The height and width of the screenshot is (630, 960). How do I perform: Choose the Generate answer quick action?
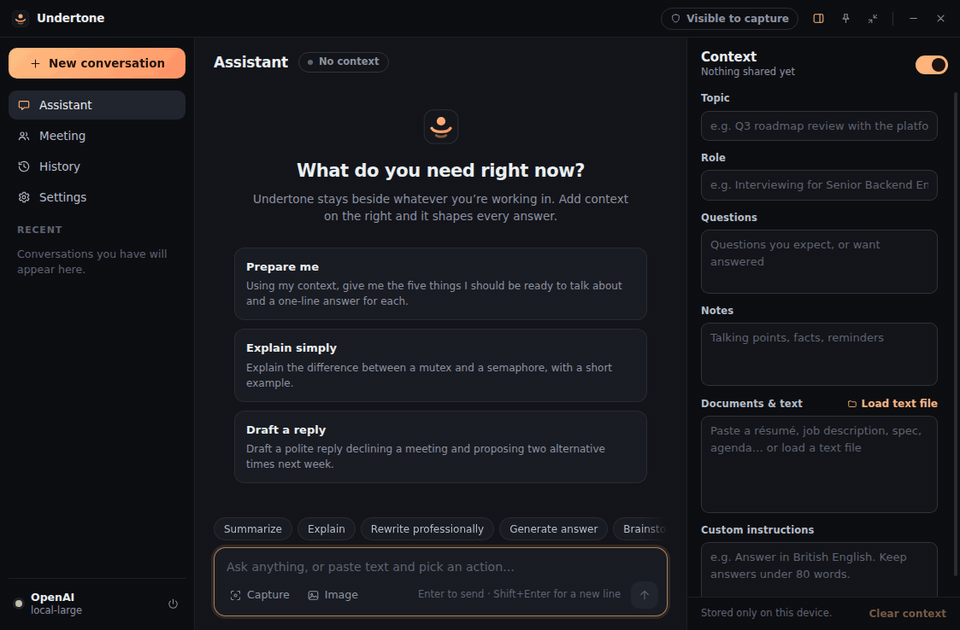coord(553,529)
